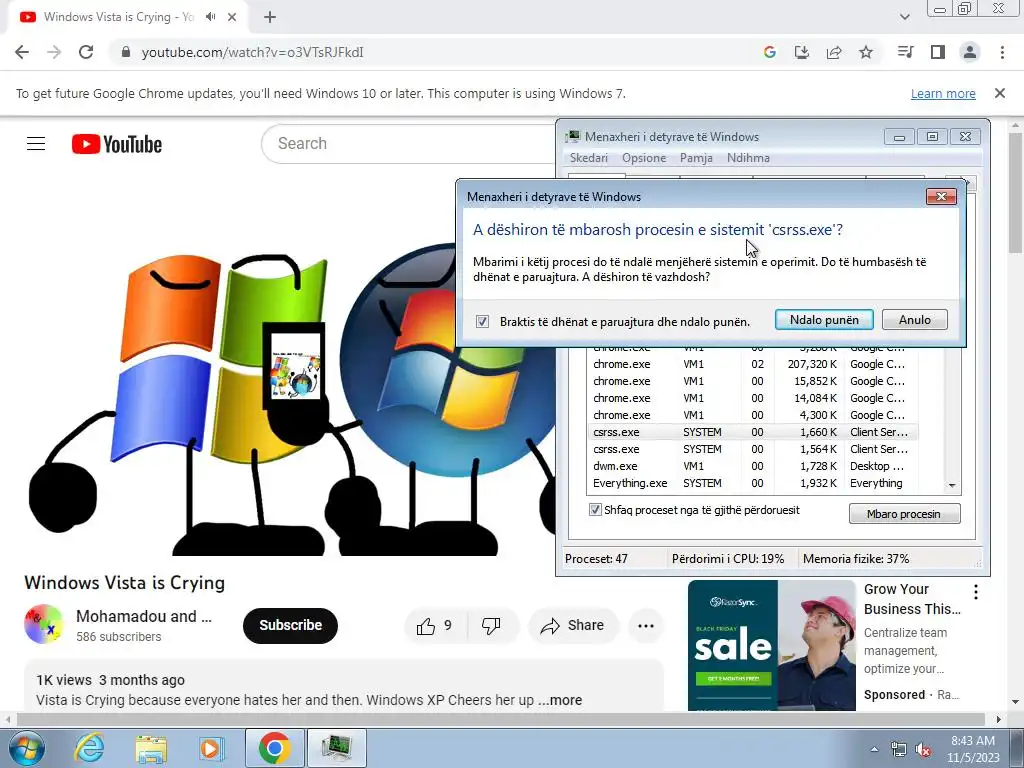
Task: Open Chrome three-dot menu
Action: (x=1002, y=52)
